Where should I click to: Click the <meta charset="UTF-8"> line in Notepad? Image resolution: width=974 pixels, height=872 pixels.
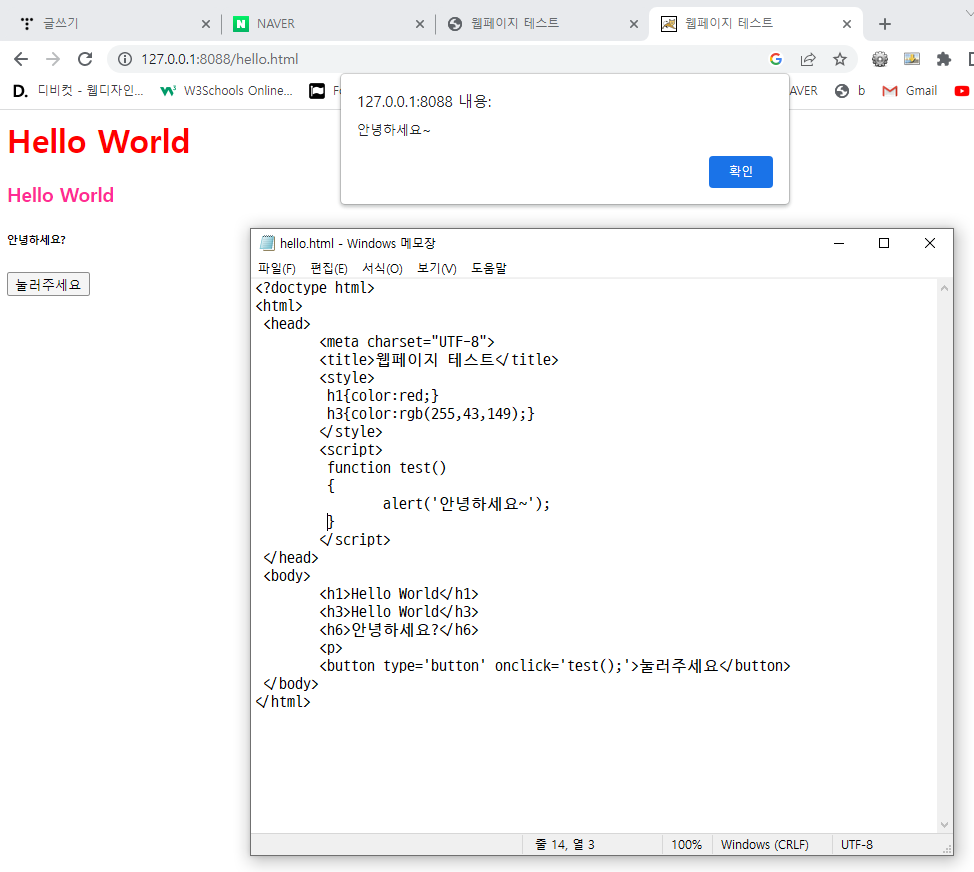(x=407, y=342)
